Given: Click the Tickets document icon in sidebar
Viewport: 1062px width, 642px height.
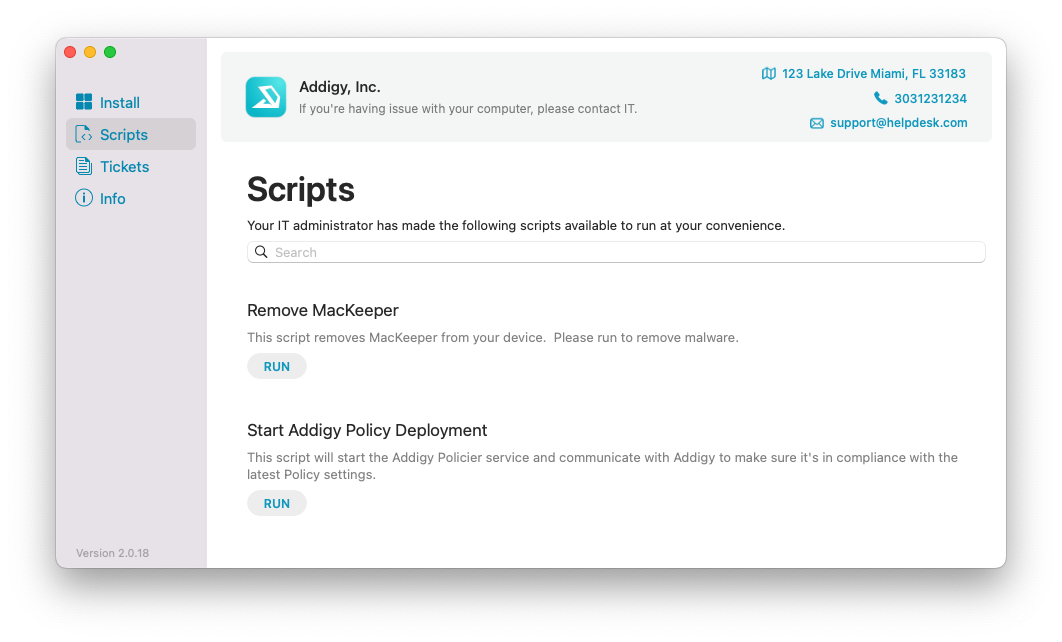Looking at the screenshot, I should click(x=84, y=166).
